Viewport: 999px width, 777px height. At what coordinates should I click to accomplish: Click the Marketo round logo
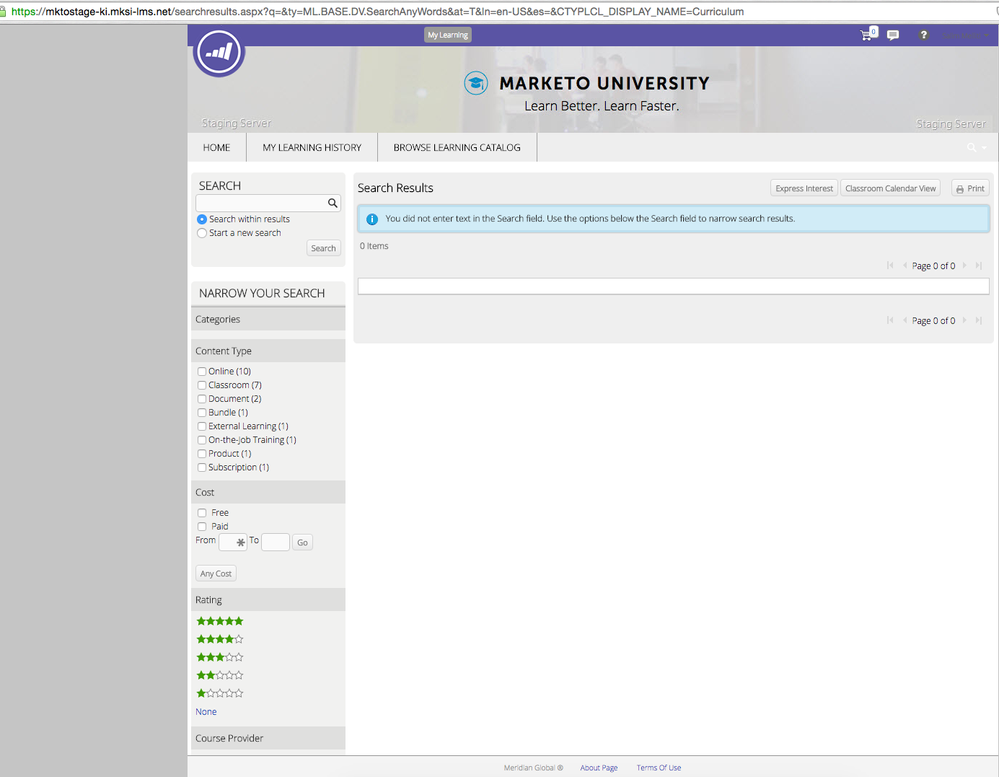219,52
